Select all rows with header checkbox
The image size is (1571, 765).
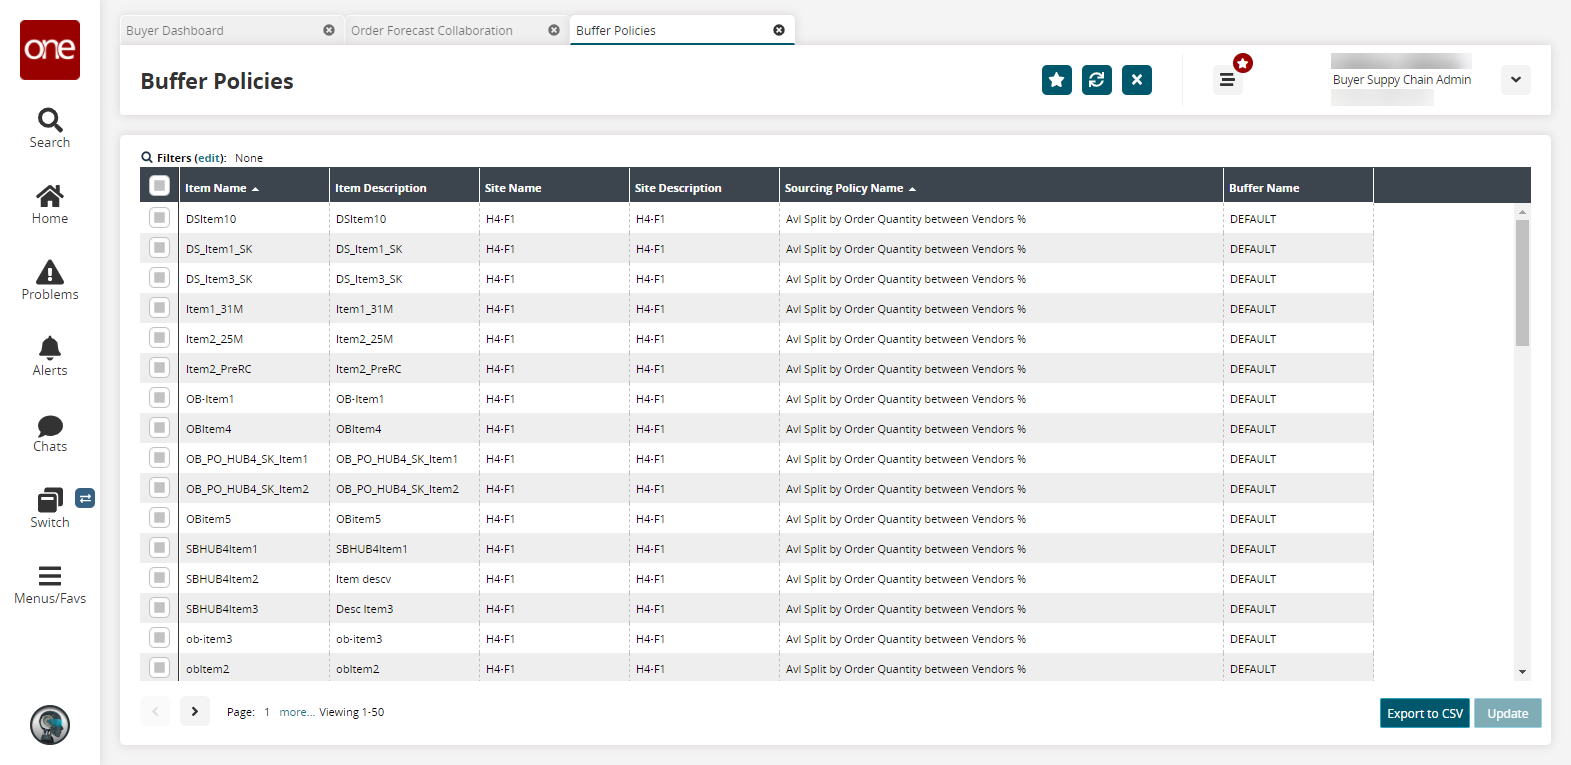(x=159, y=186)
